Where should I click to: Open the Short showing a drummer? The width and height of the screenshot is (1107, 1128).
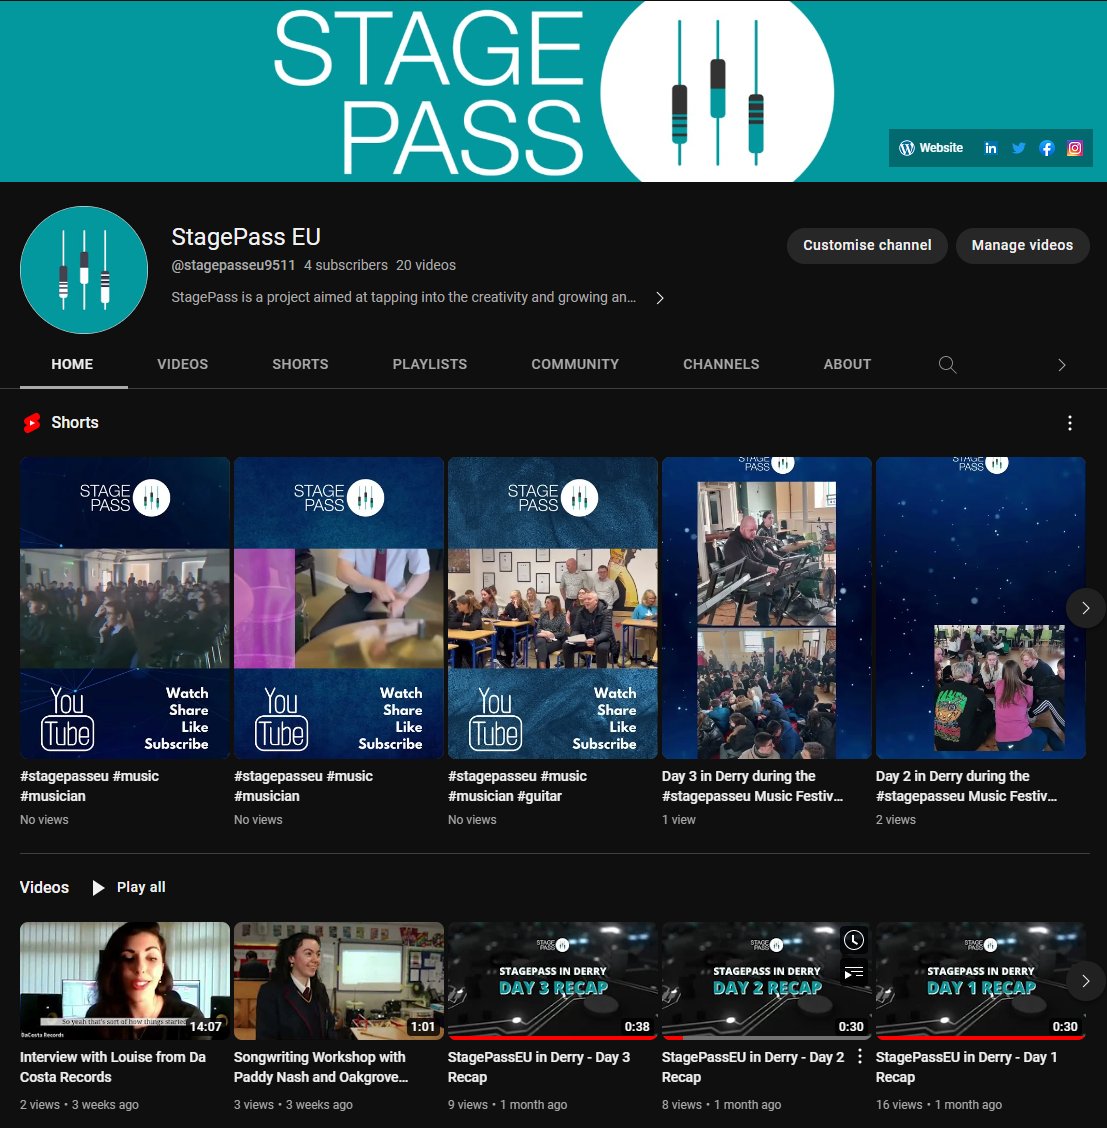339,608
